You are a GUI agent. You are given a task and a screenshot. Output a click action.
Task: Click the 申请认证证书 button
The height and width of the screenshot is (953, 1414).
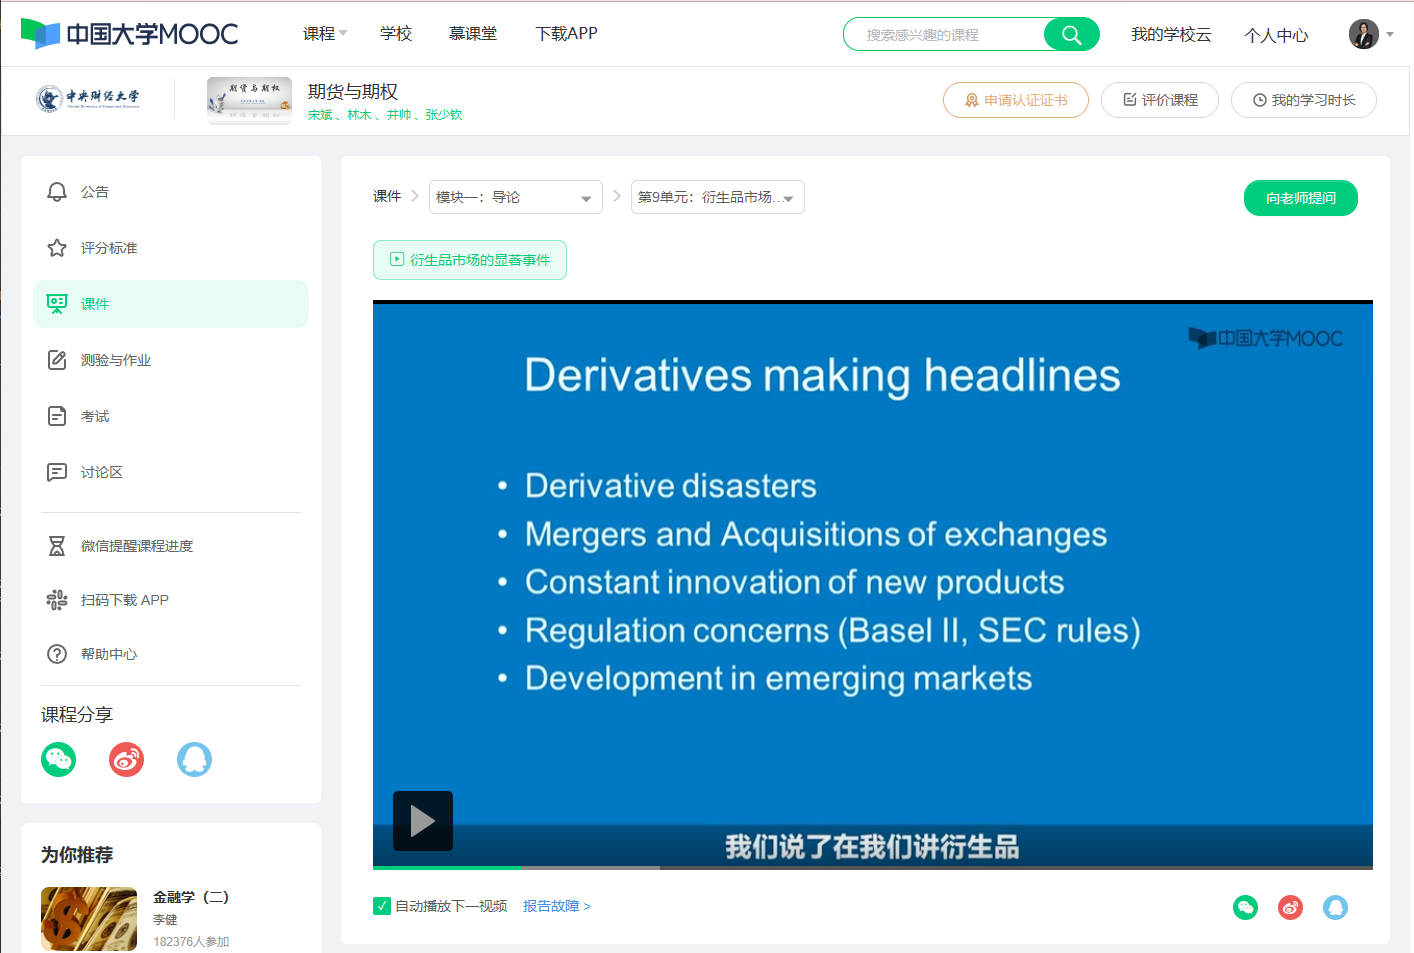tap(1015, 100)
